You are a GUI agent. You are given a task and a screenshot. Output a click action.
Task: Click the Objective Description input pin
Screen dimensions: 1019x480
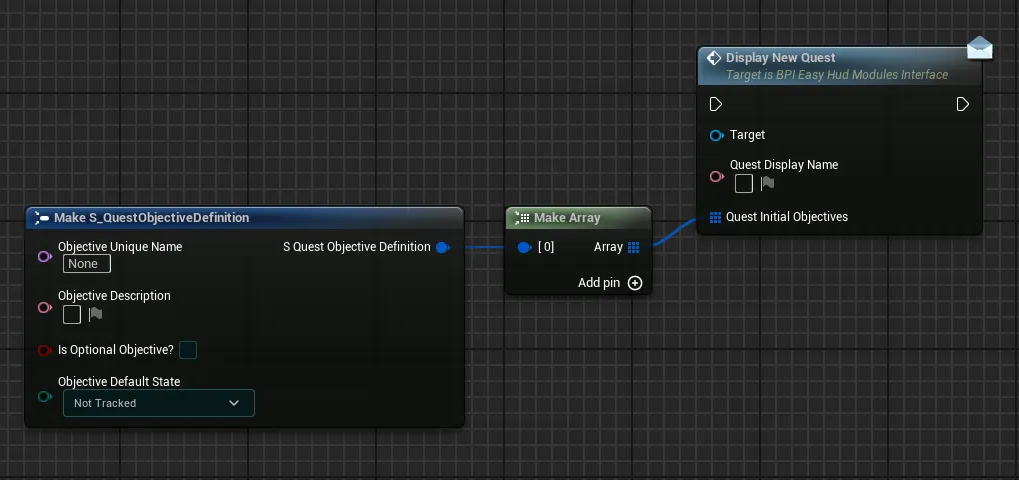44,307
